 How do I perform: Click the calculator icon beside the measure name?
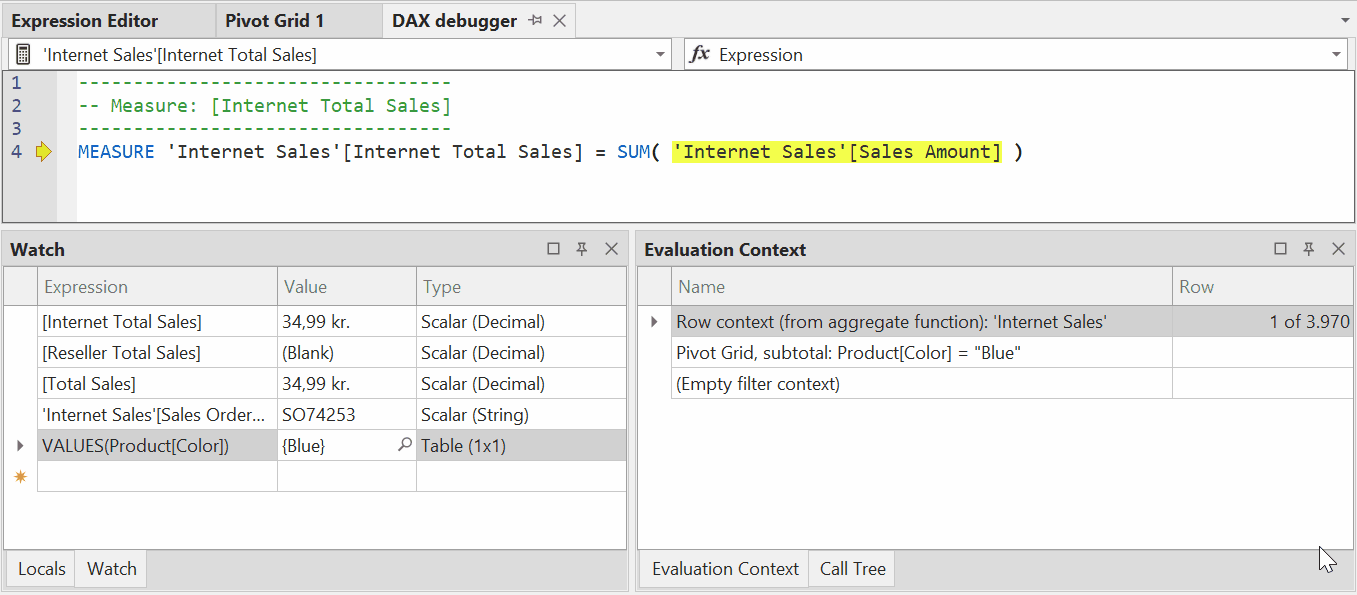[23, 55]
